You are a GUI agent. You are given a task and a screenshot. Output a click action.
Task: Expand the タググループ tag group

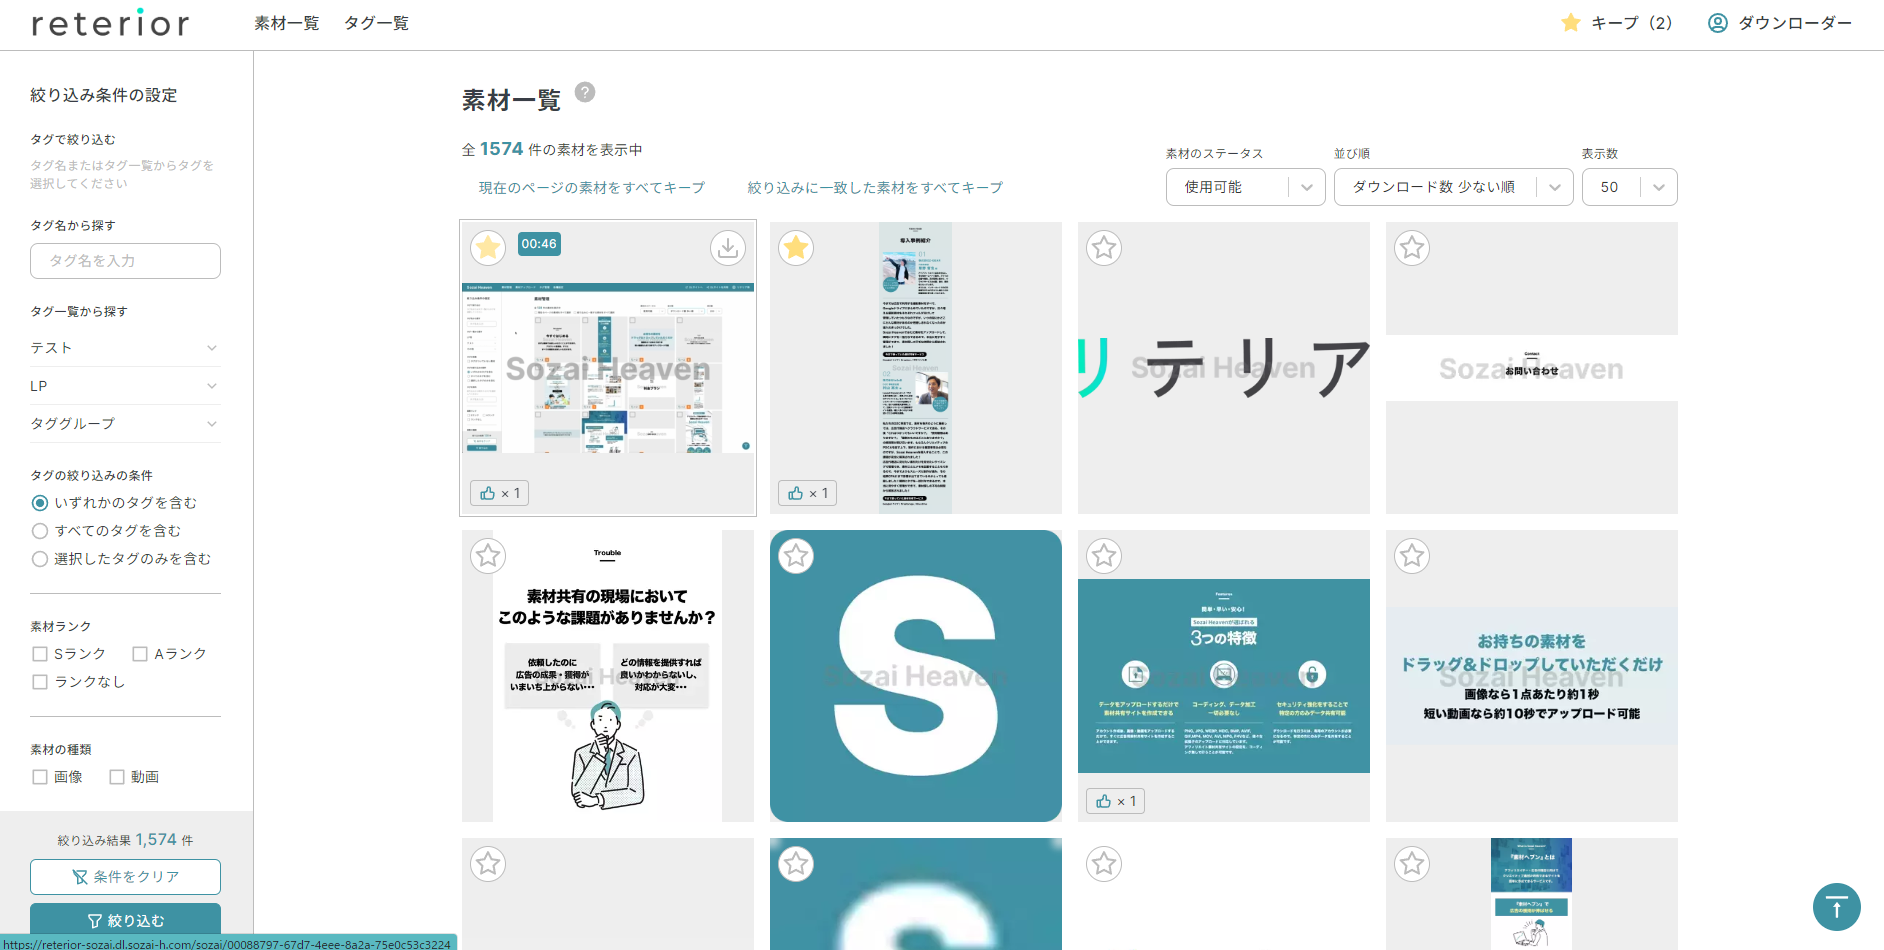tap(125, 424)
